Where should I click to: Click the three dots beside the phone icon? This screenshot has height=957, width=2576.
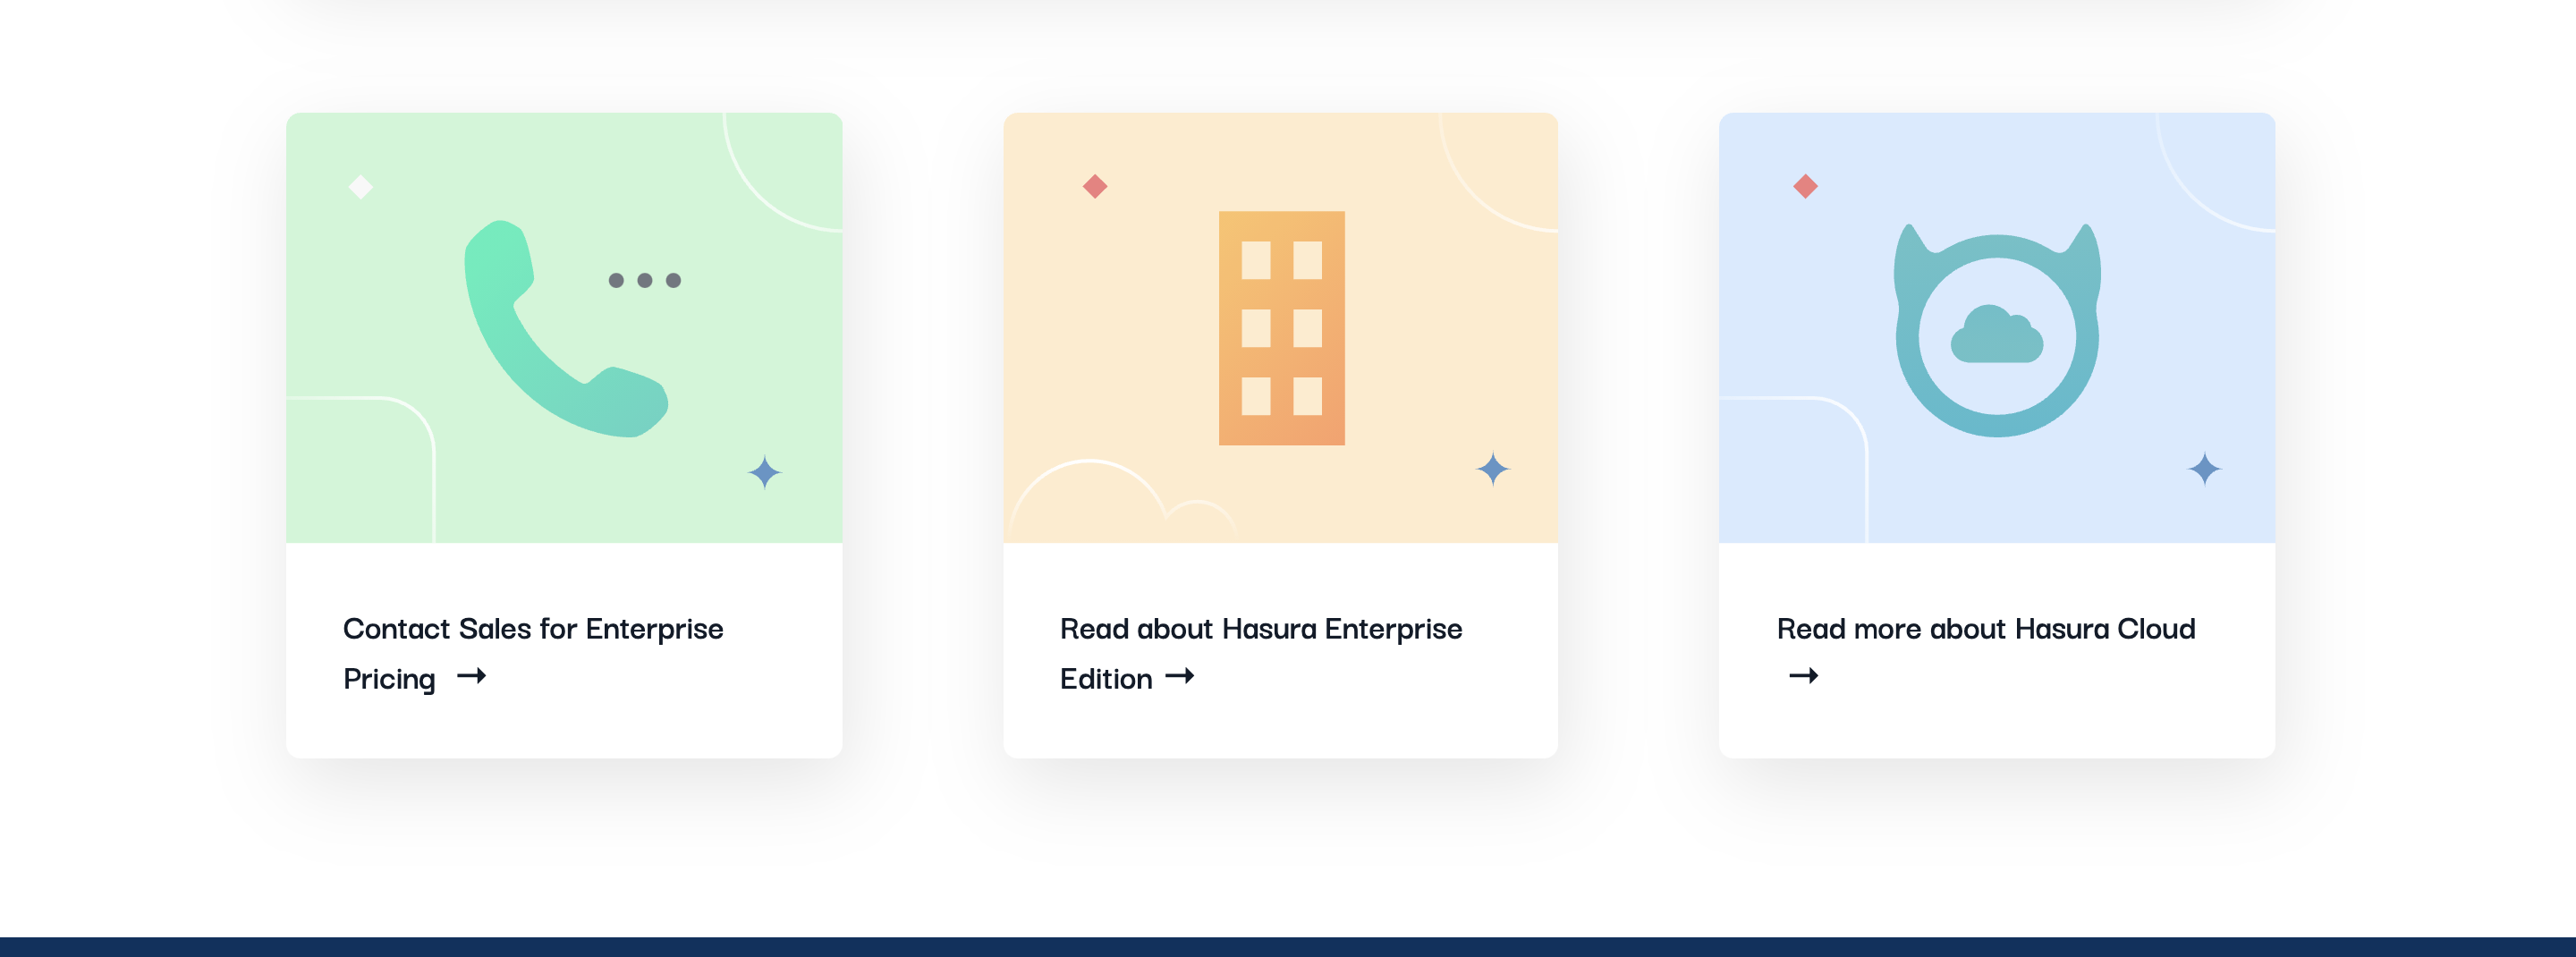coord(643,281)
